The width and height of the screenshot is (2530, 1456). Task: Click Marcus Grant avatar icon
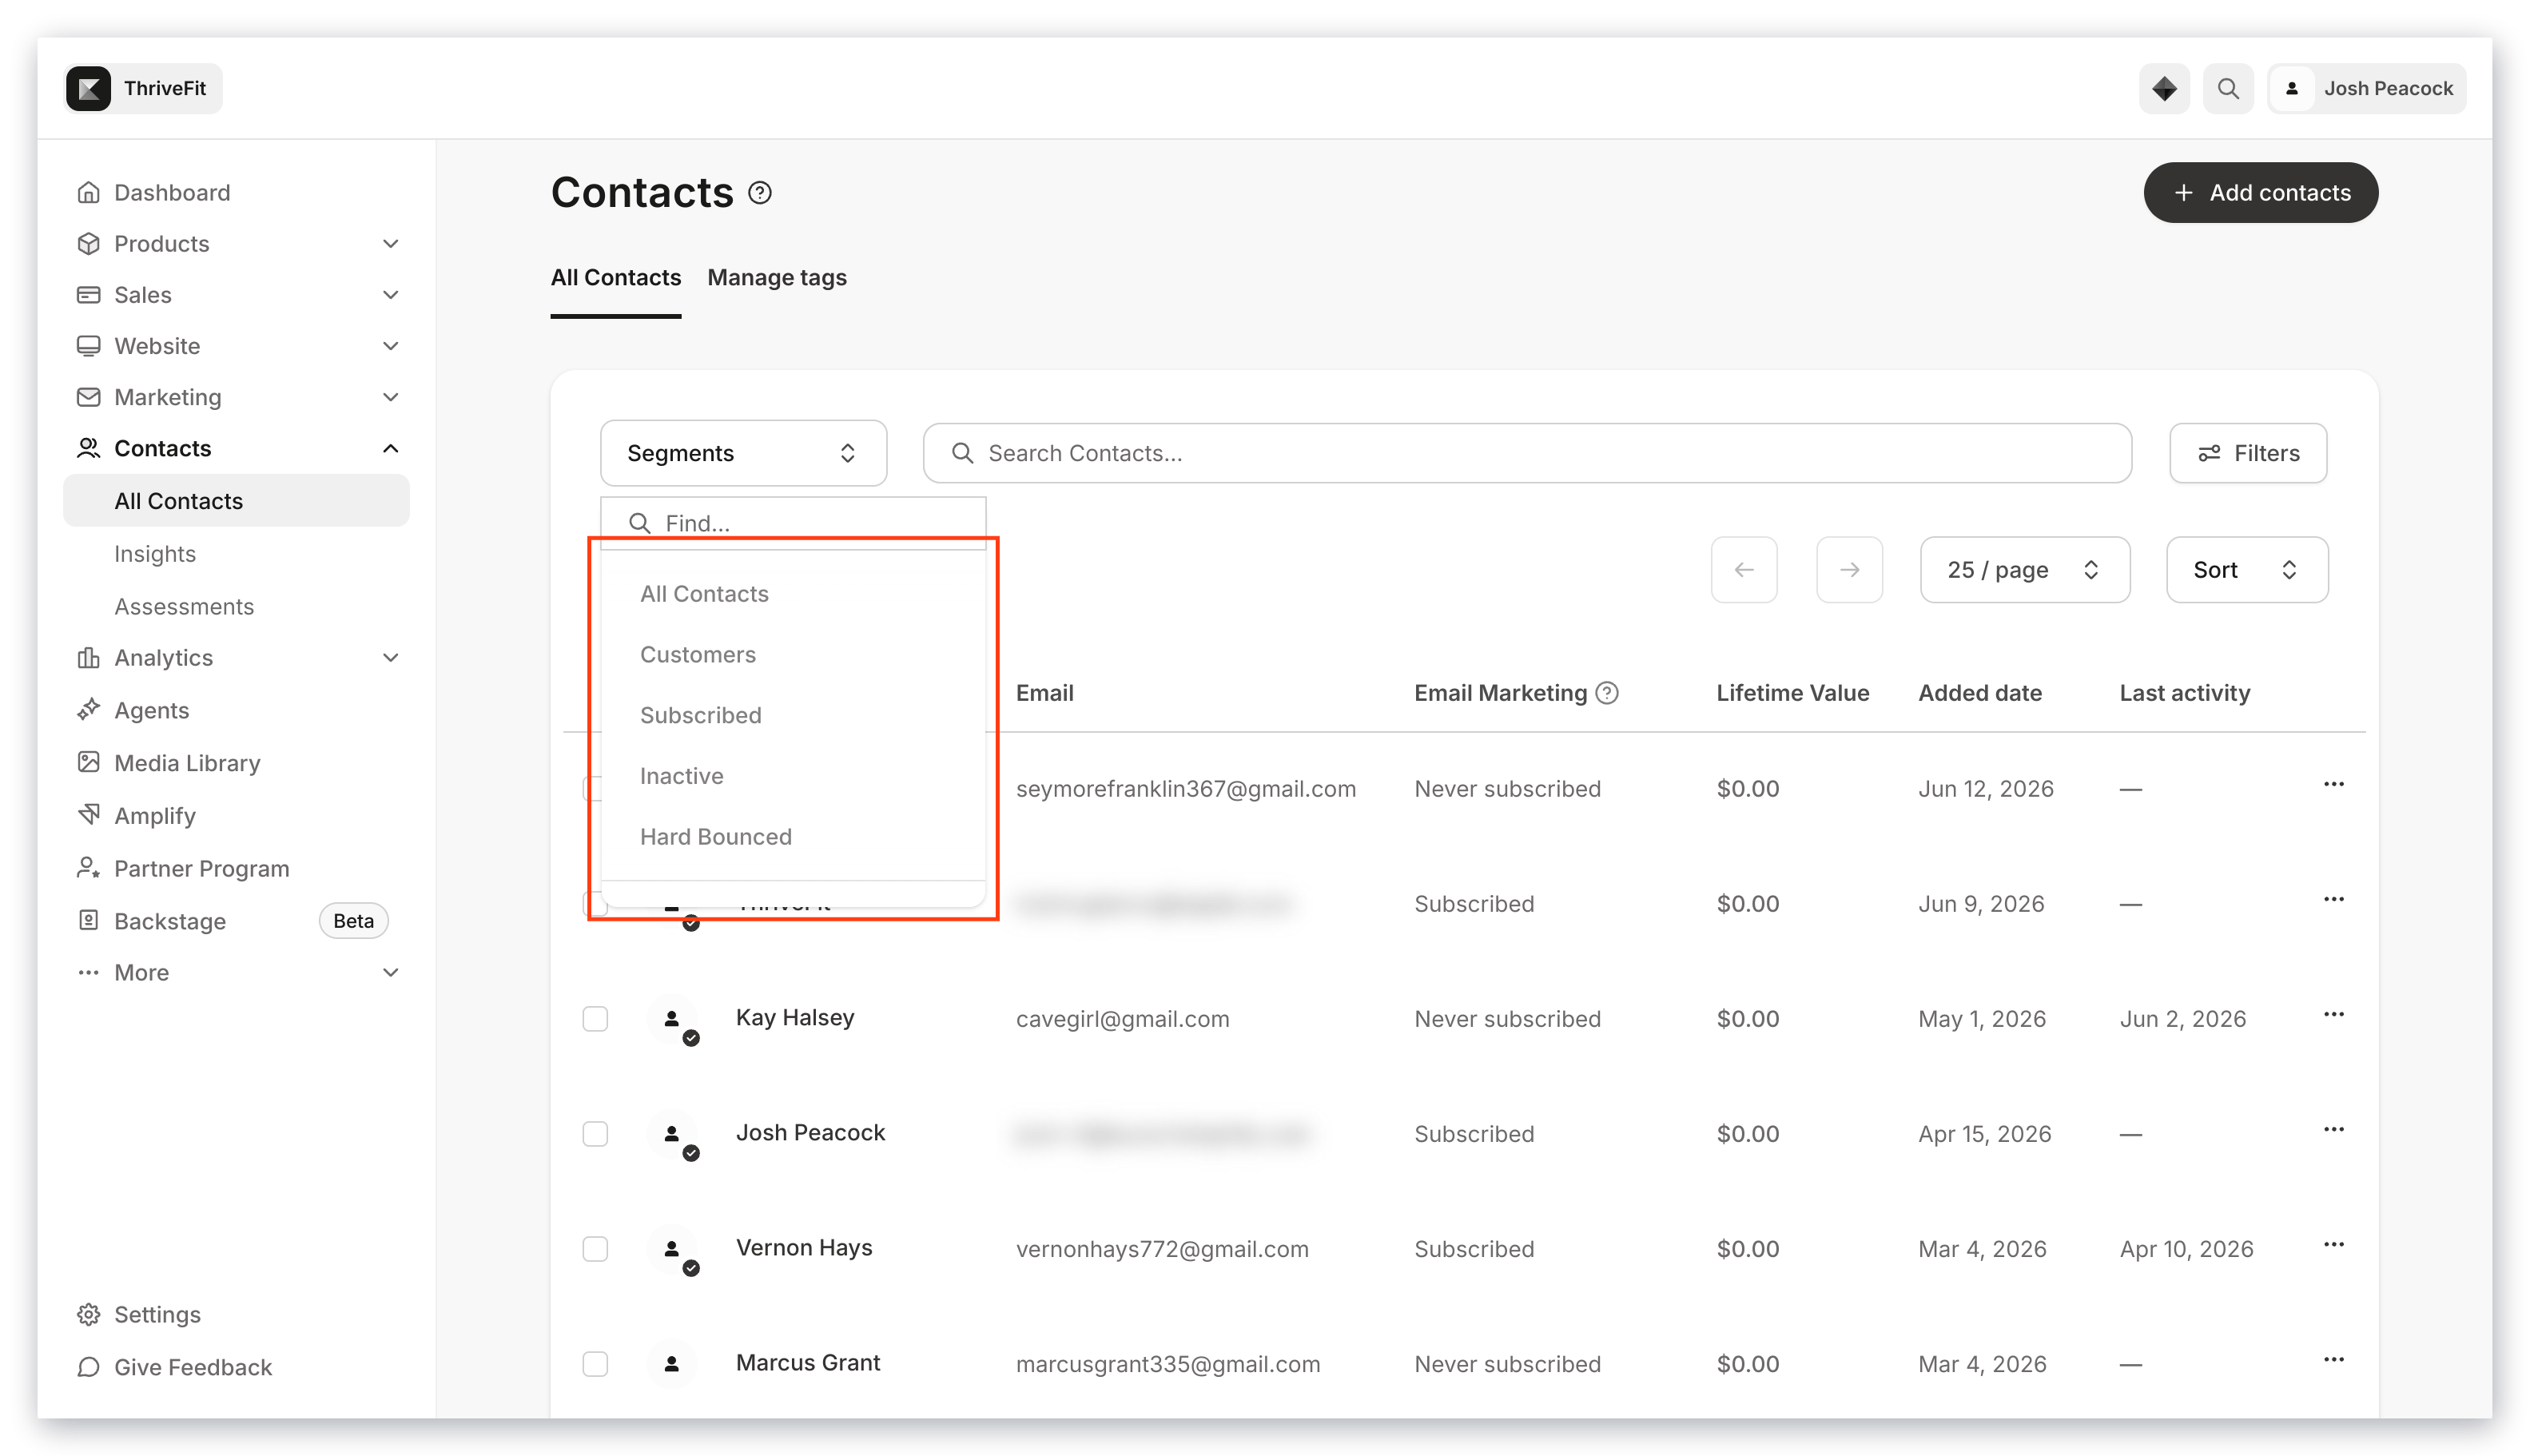(x=672, y=1363)
